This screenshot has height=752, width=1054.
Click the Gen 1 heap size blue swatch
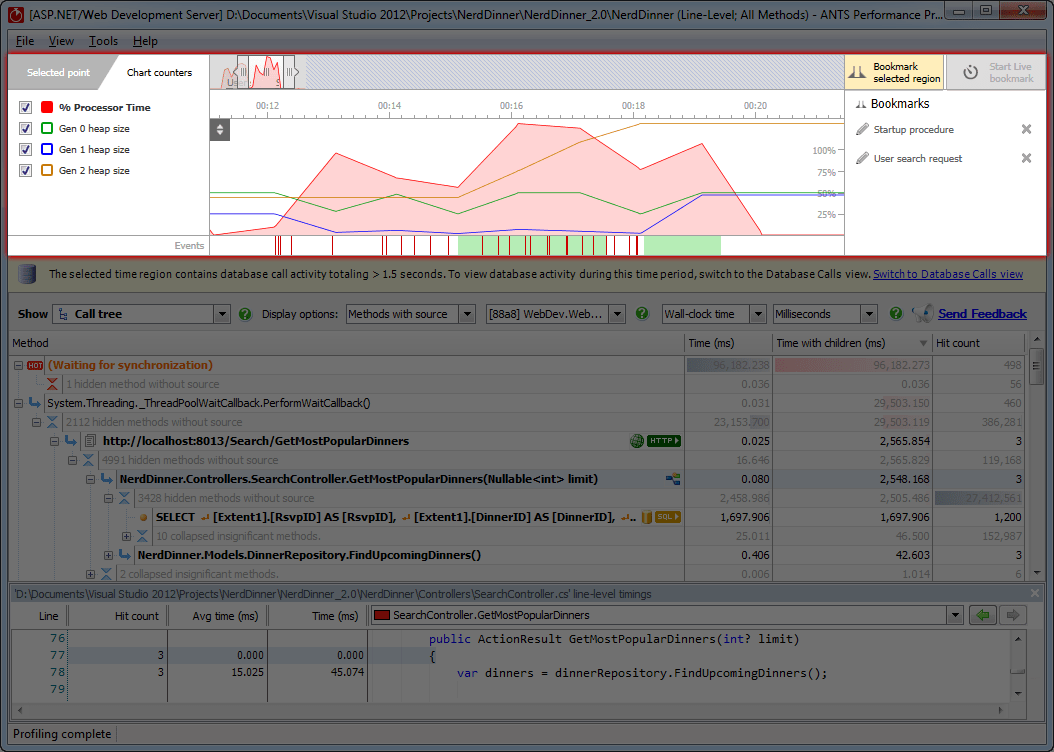[x=47, y=149]
